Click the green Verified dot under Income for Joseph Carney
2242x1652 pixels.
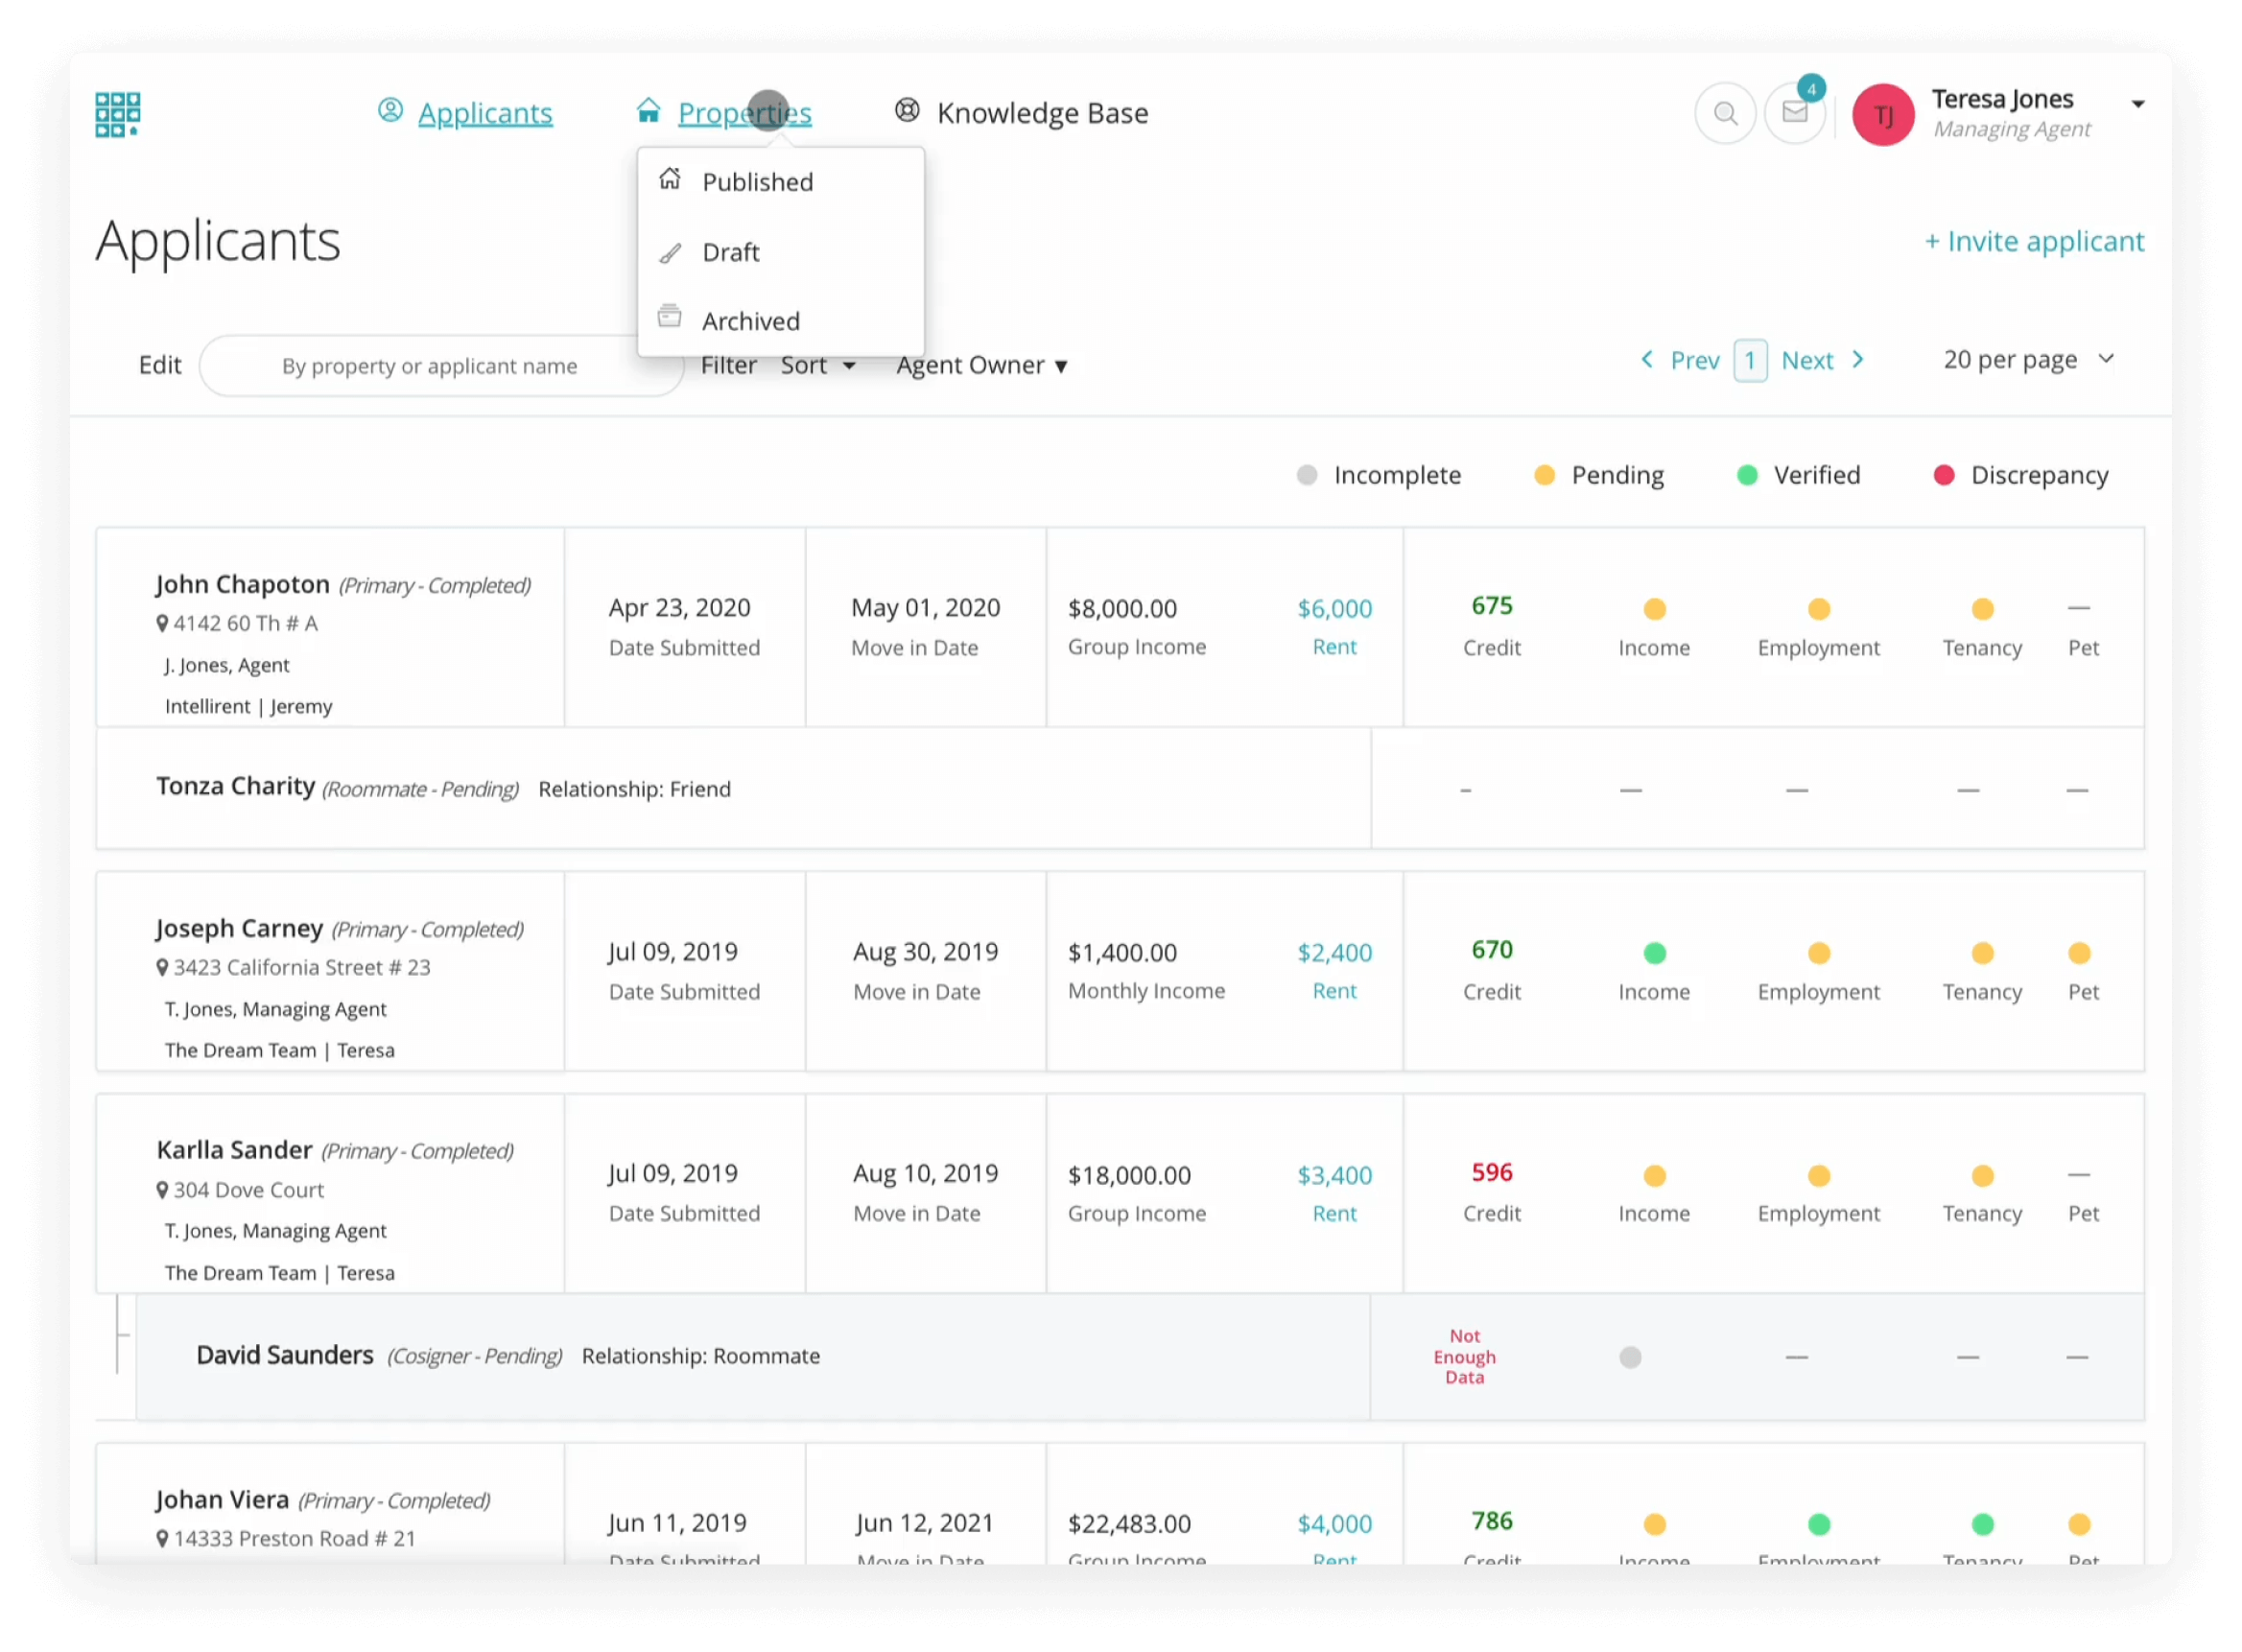tap(1654, 954)
